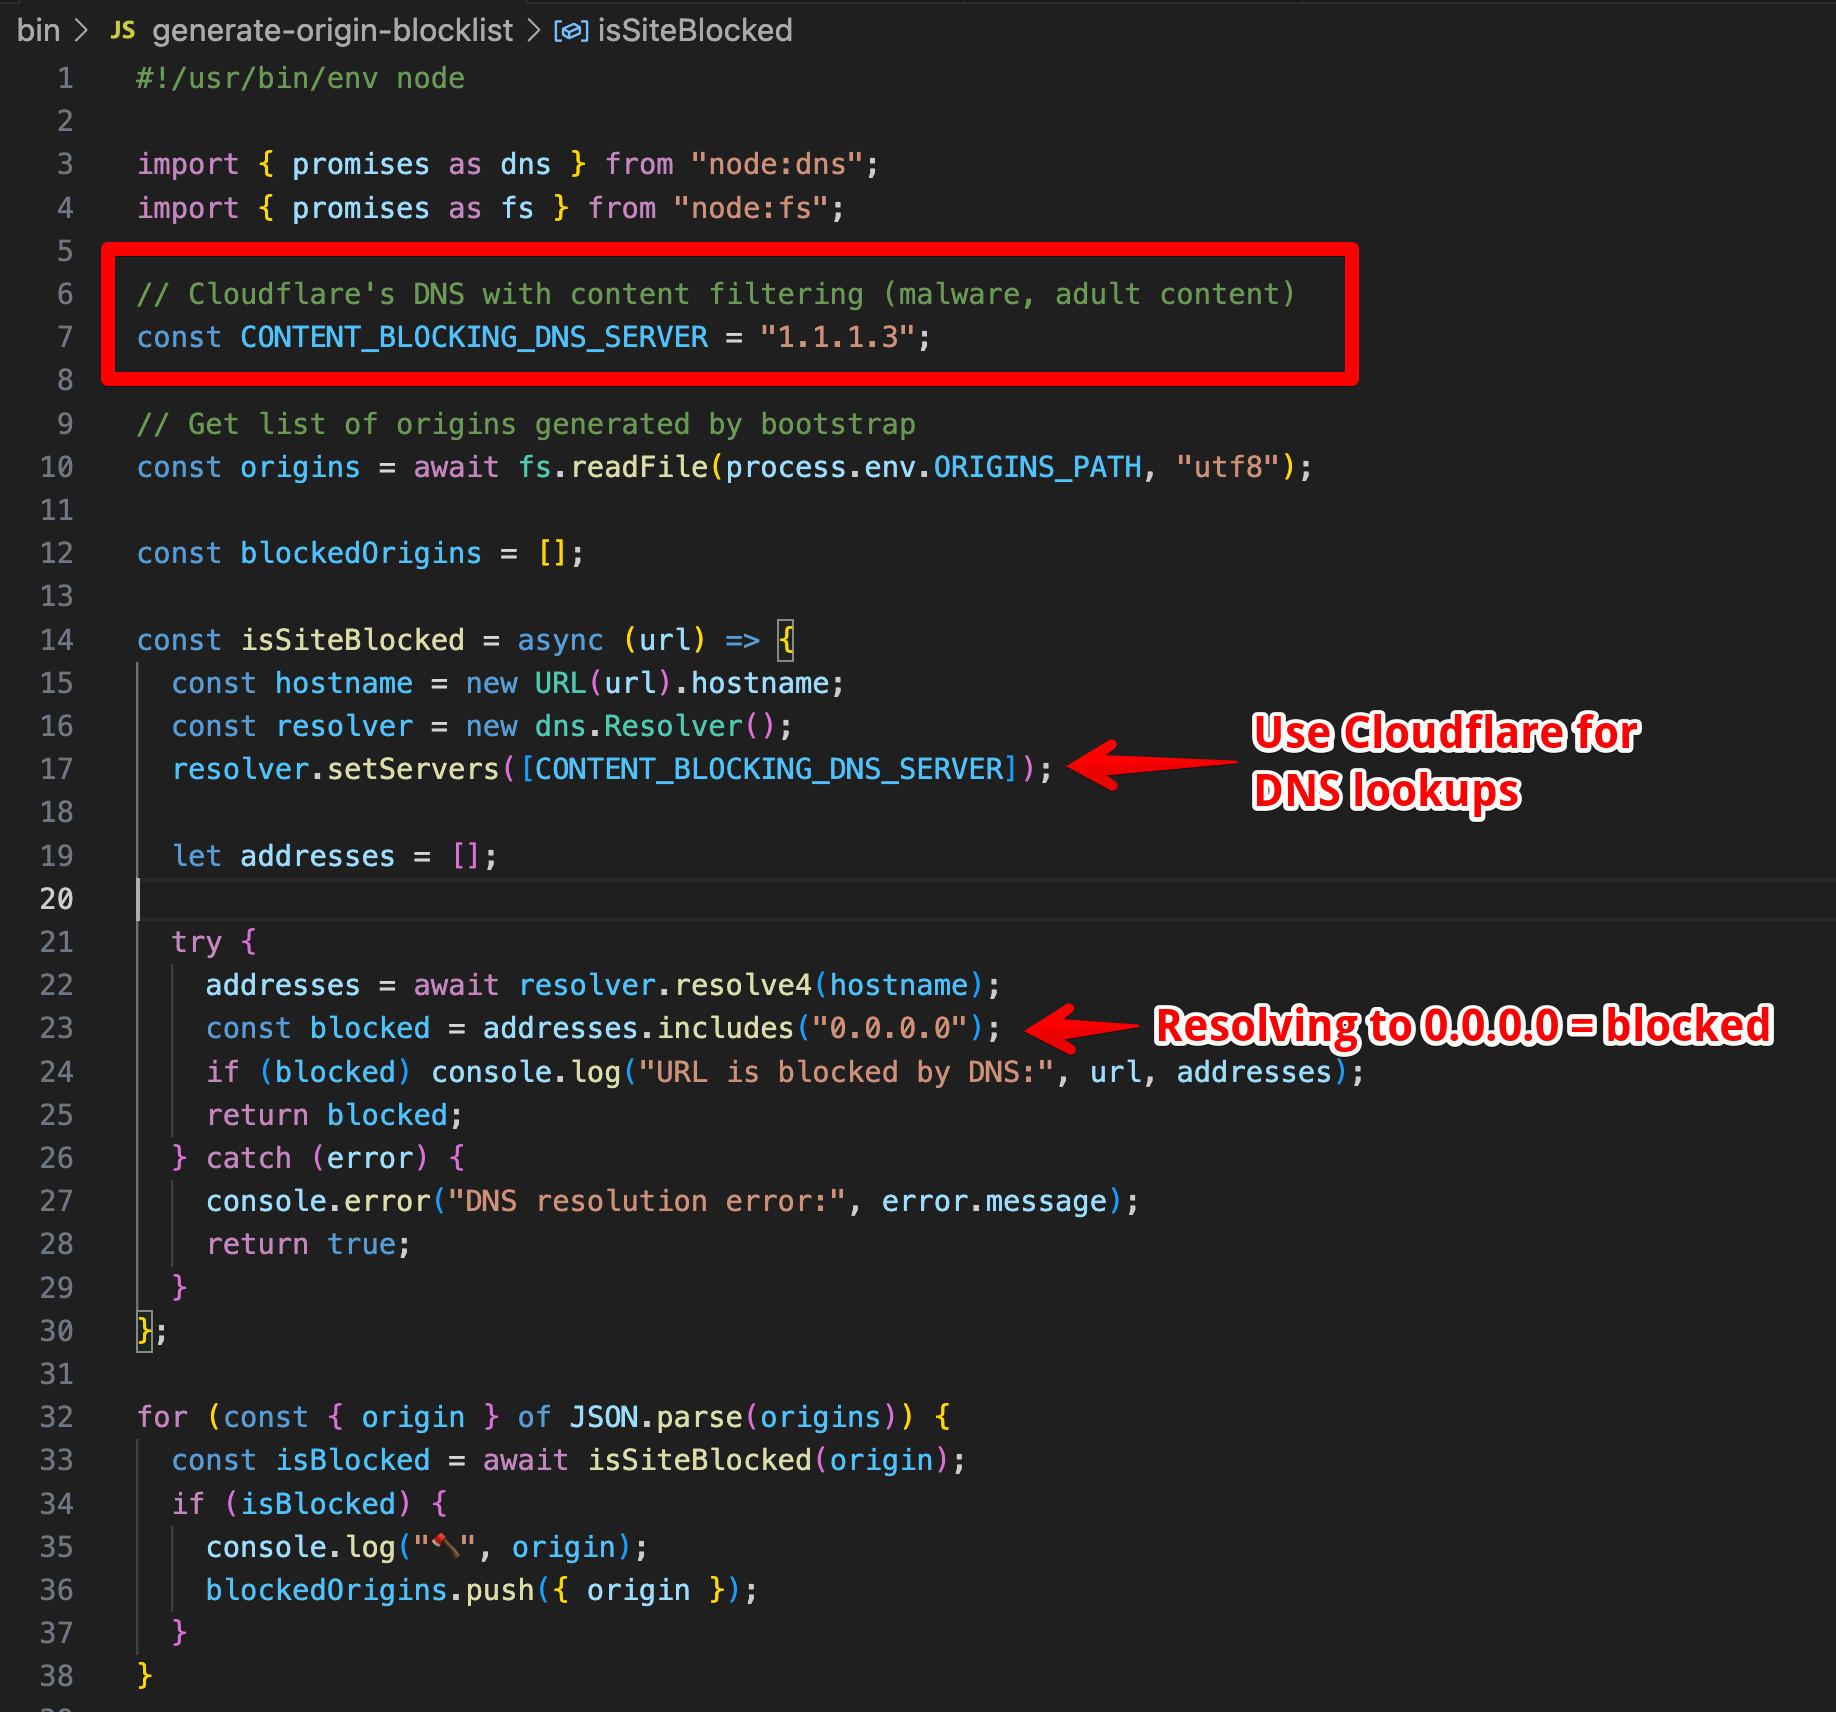Screen dimensions: 1836x1712
Task: Click 'Resolver' class on line 16
Action: [x=673, y=726]
